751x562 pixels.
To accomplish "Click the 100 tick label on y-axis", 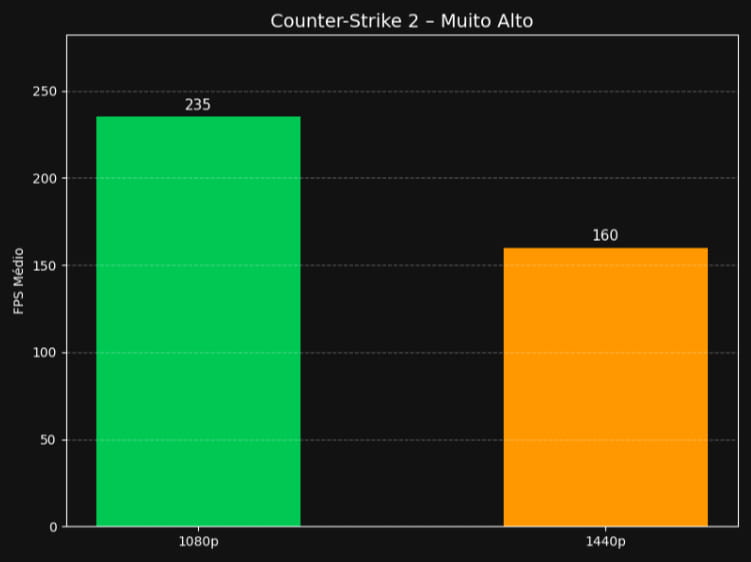I will coord(47,353).
